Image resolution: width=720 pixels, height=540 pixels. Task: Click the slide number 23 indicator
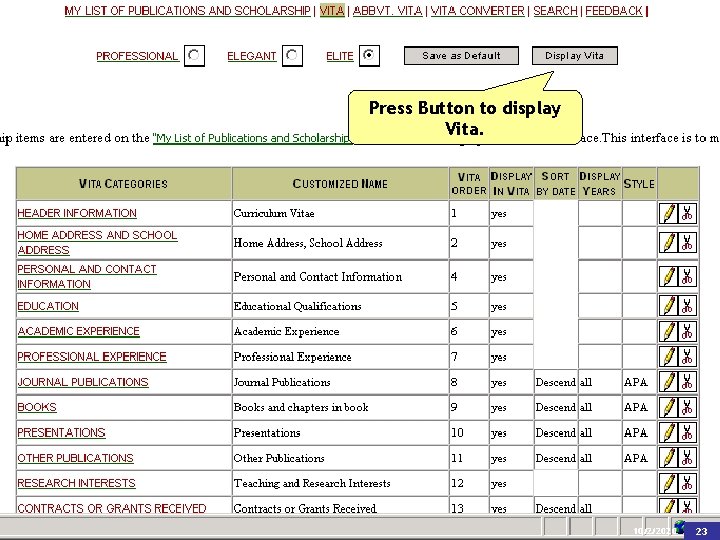(701, 531)
